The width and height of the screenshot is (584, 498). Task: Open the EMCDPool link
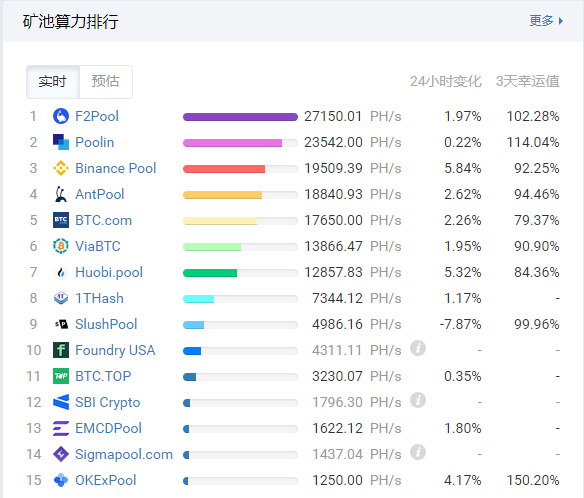click(108, 428)
